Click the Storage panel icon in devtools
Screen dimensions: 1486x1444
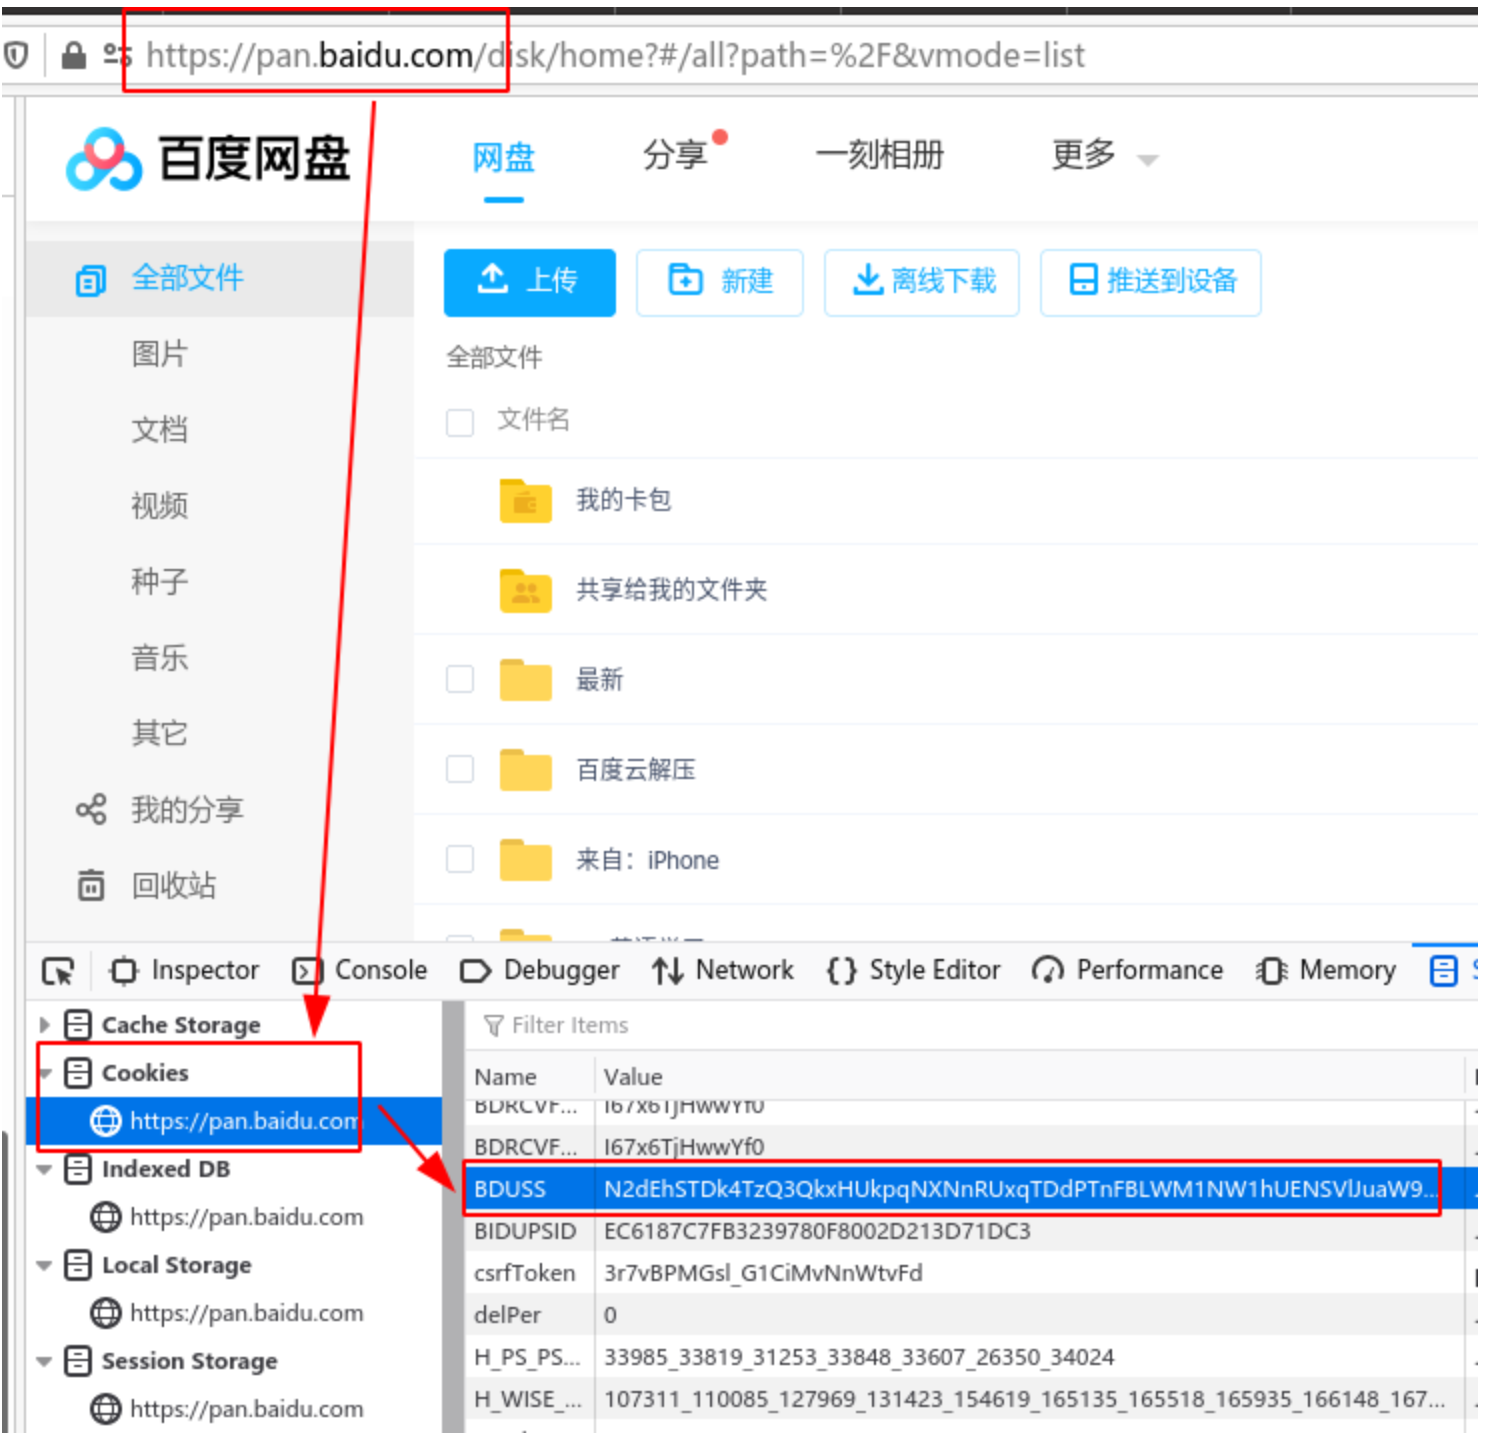pyautogui.click(x=1444, y=970)
